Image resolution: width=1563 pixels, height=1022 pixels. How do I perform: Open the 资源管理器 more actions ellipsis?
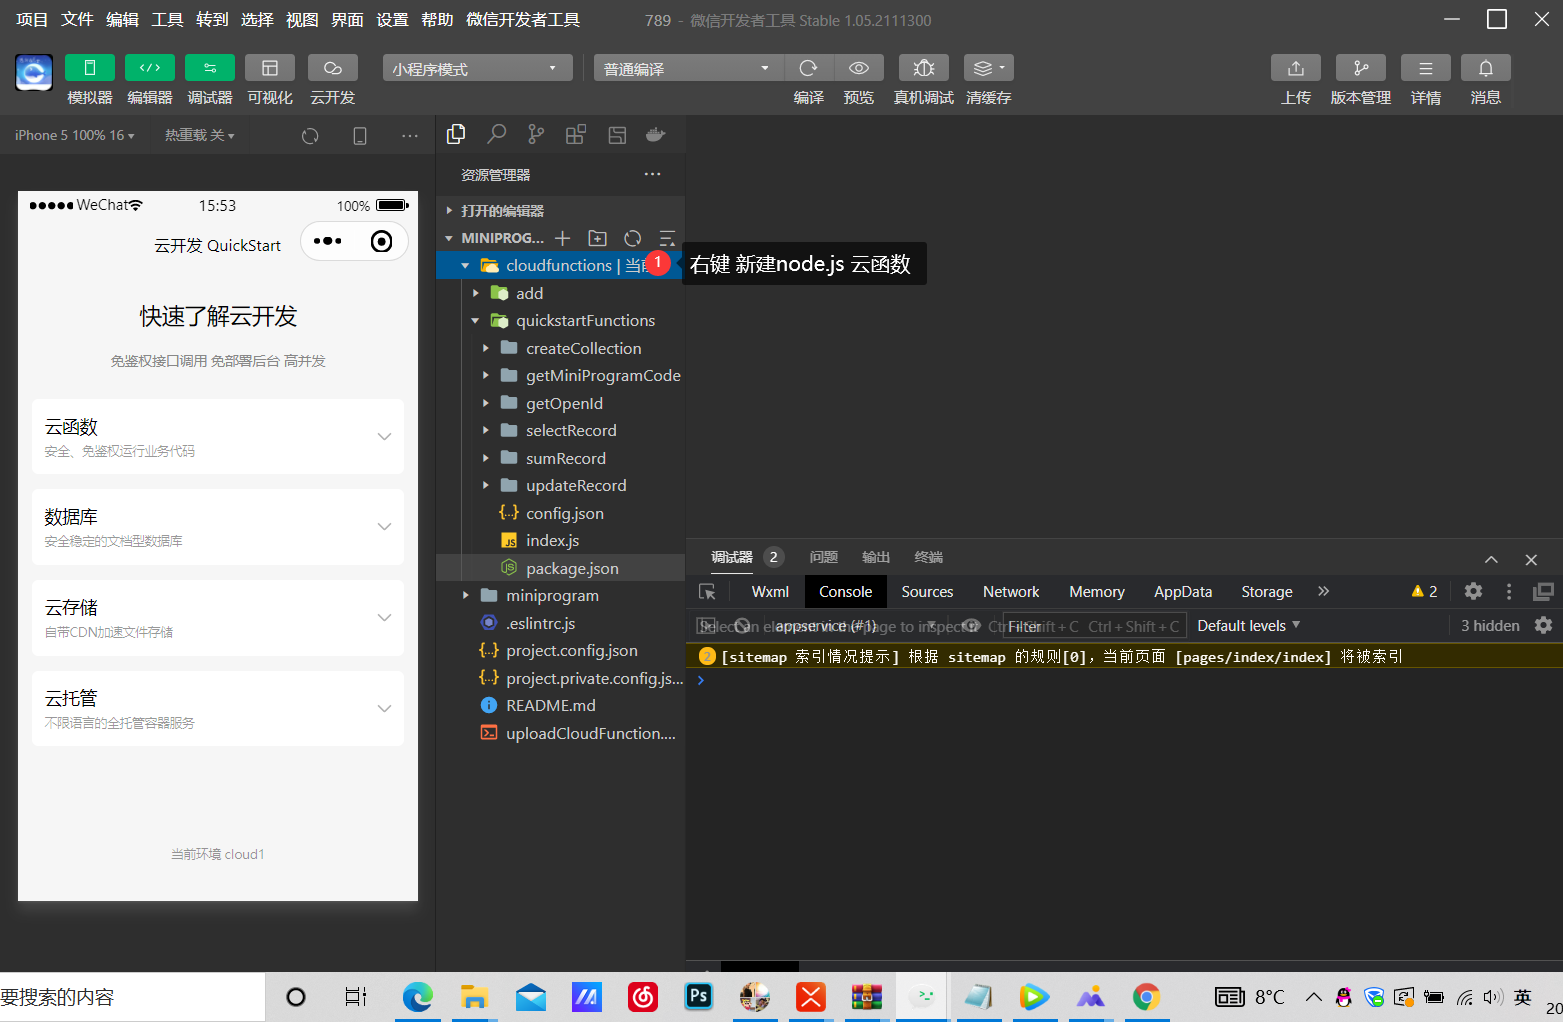653,174
